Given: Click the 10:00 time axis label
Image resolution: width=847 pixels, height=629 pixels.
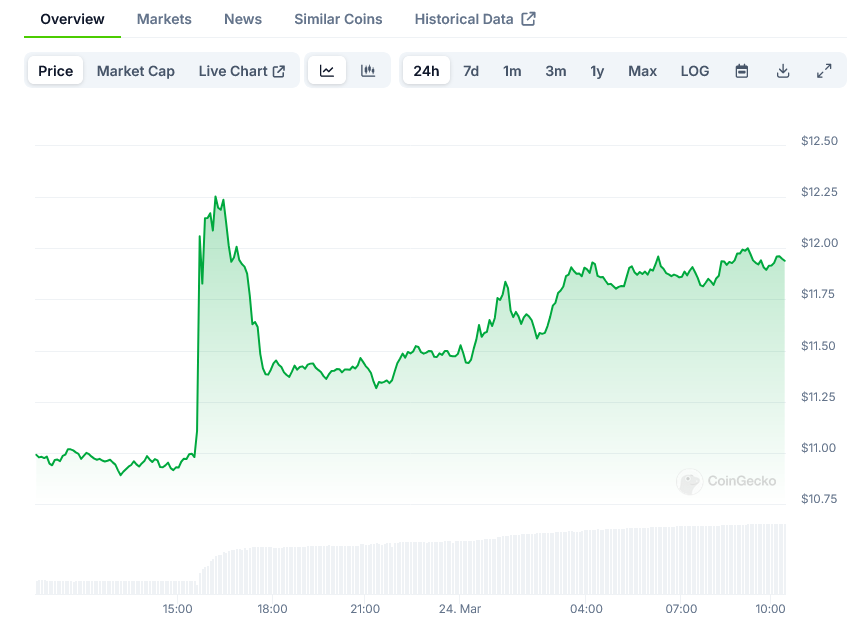Looking at the screenshot, I should pyautogui.click(x=770, y=609).
